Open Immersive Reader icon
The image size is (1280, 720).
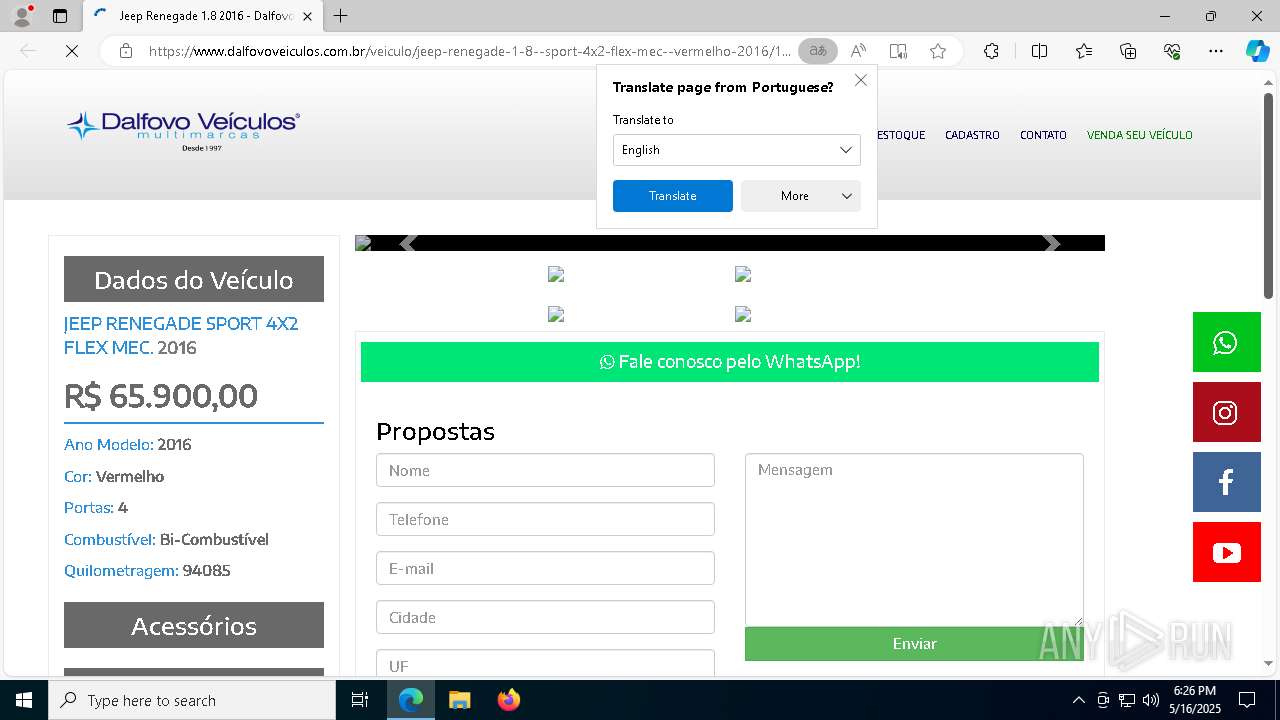(898, 51)
